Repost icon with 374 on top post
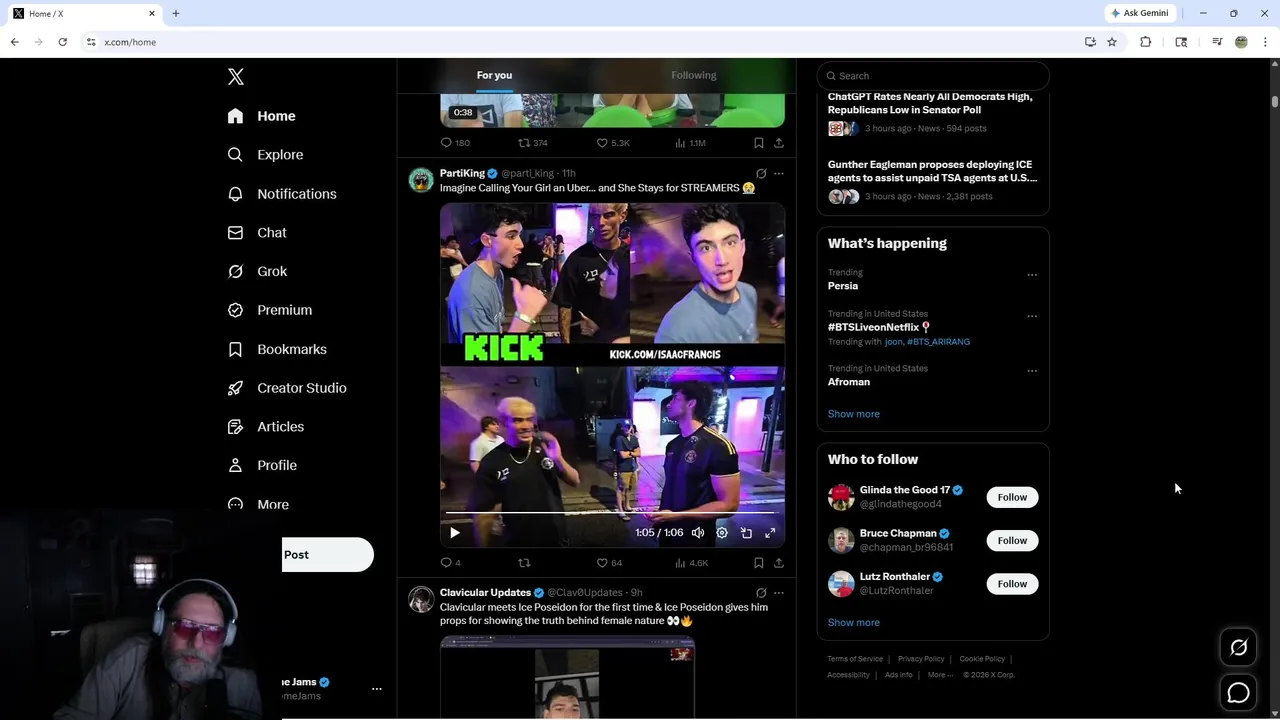1280x720 pixels. tap(532, 143)
